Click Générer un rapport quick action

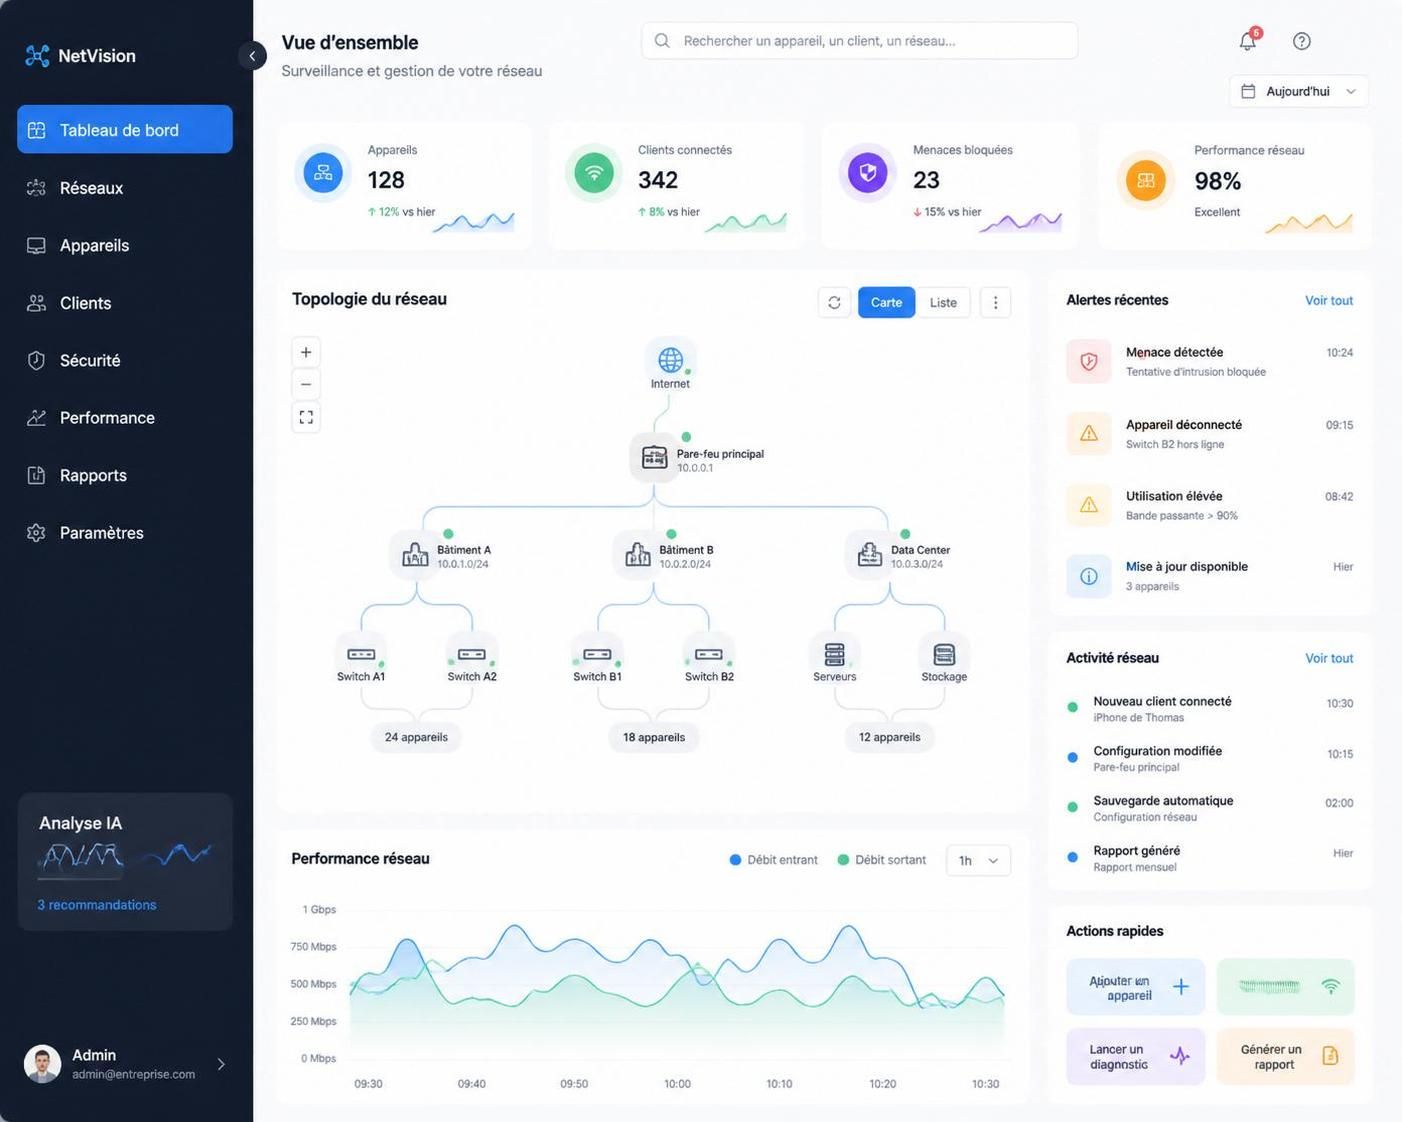click(x=1286, y=1057)
